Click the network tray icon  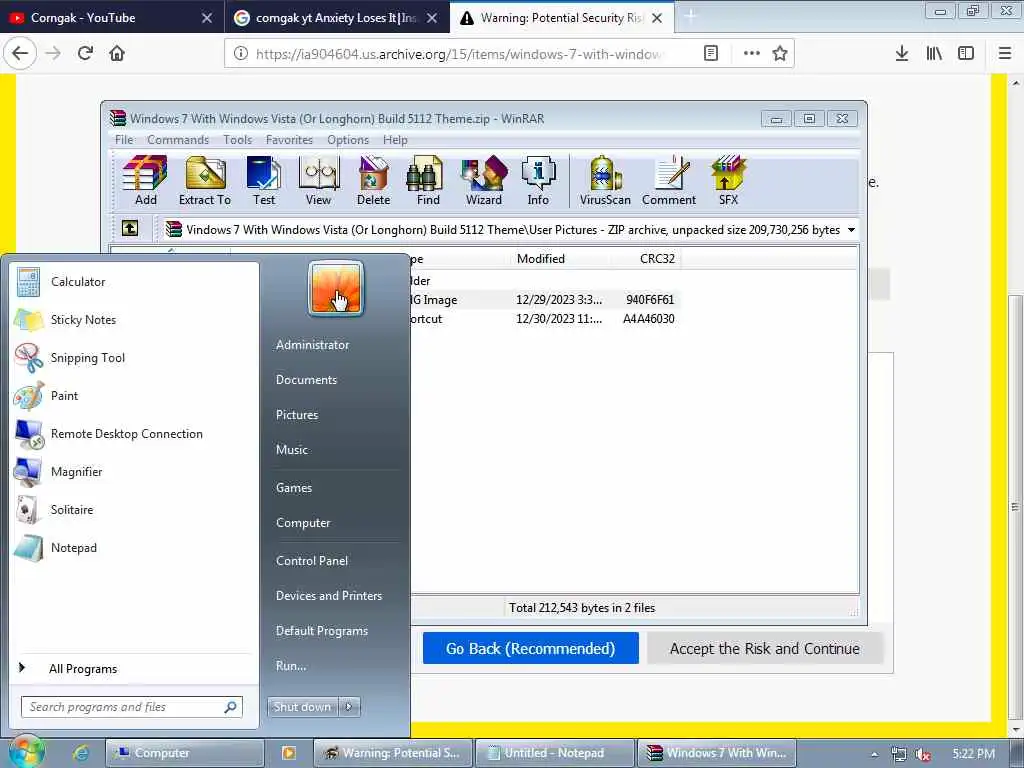899,754
